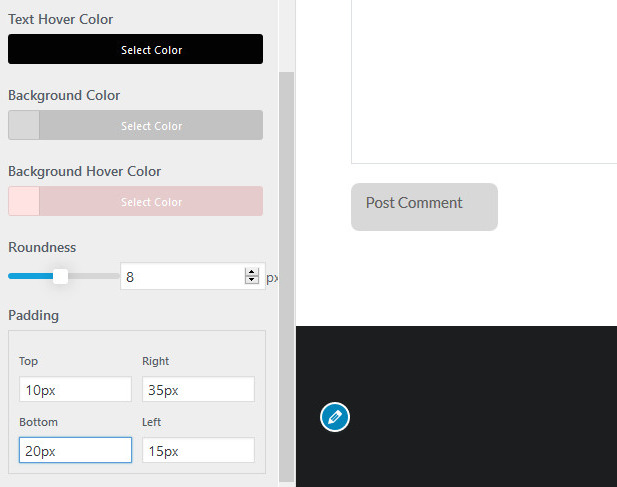
Task: Click into the Left padding input
Action: pyautogui.click(x=198, y=451)
